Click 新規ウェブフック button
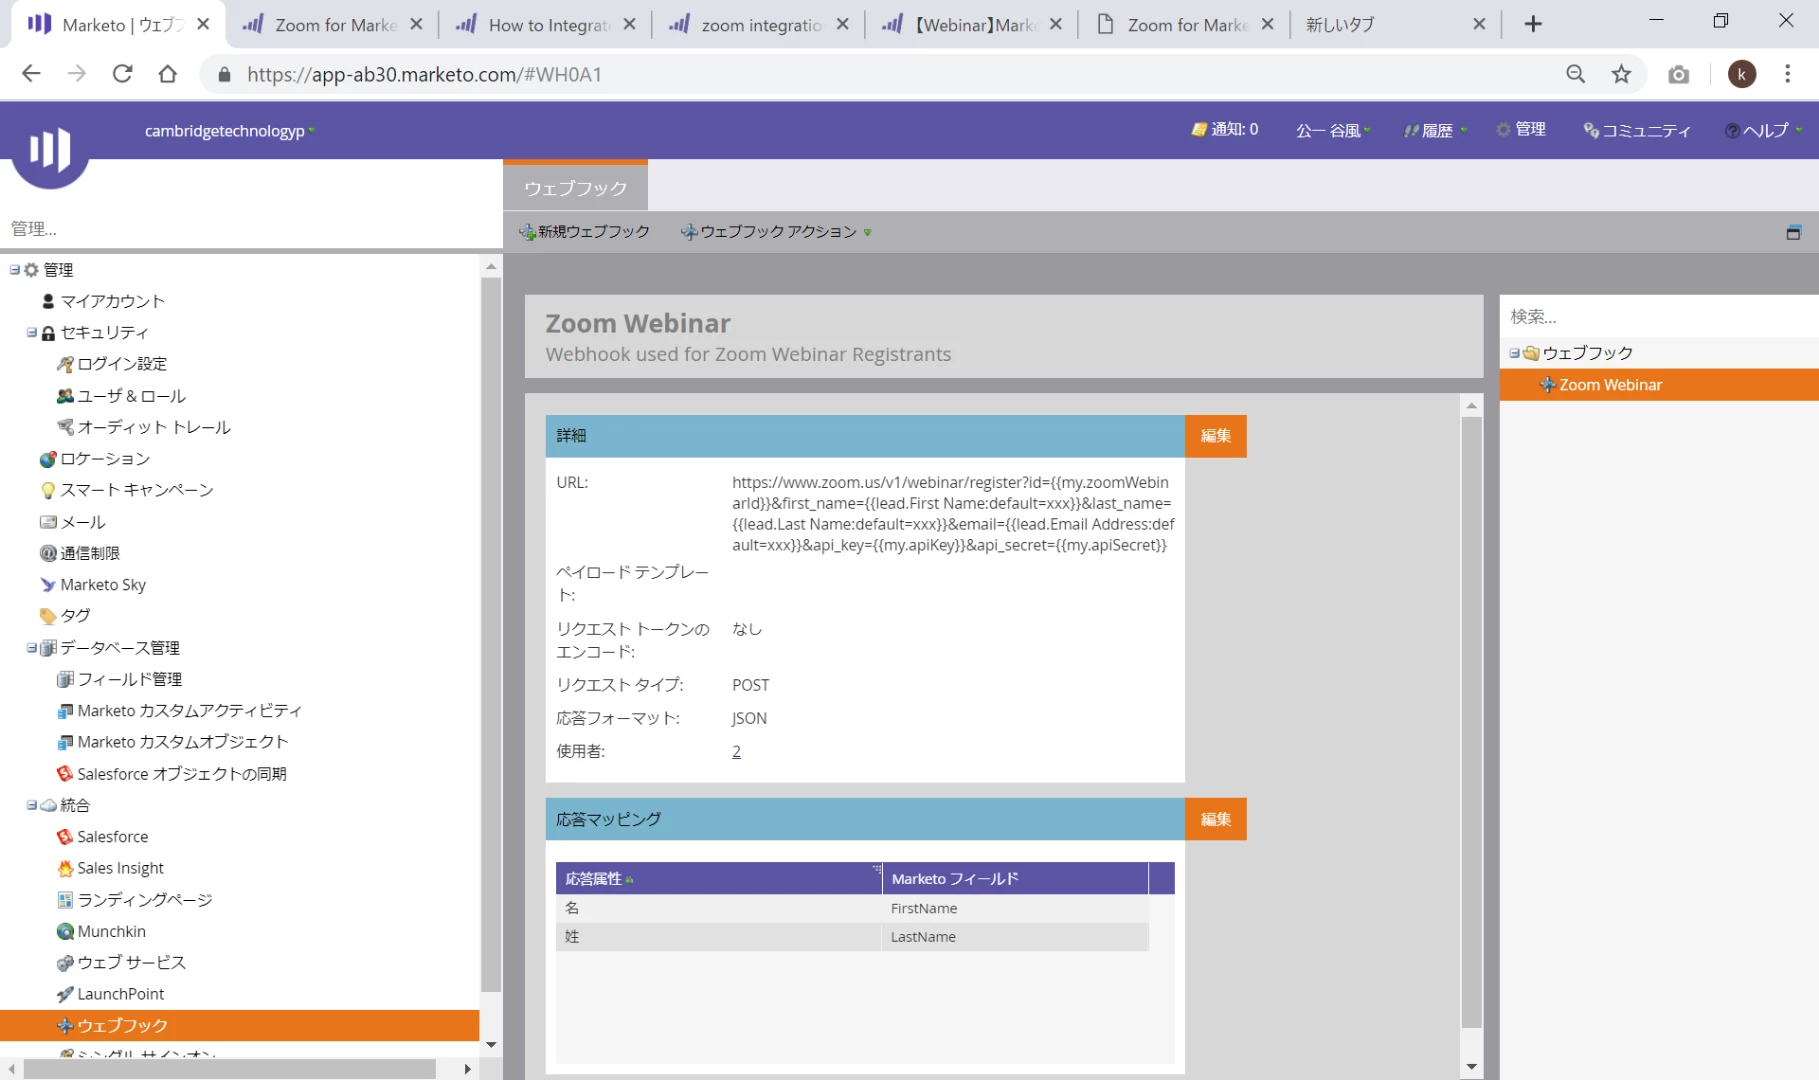This screenshot has height=1080, width=1819. click(585, 232)
